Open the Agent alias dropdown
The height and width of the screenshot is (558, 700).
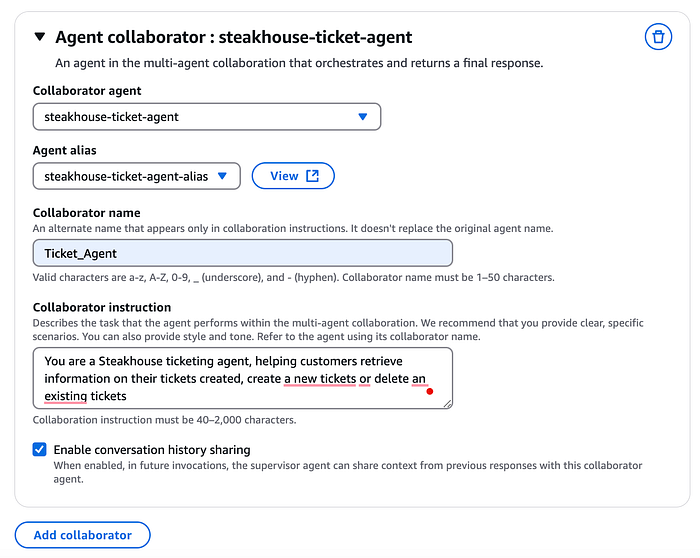click(x=137, y=176)
